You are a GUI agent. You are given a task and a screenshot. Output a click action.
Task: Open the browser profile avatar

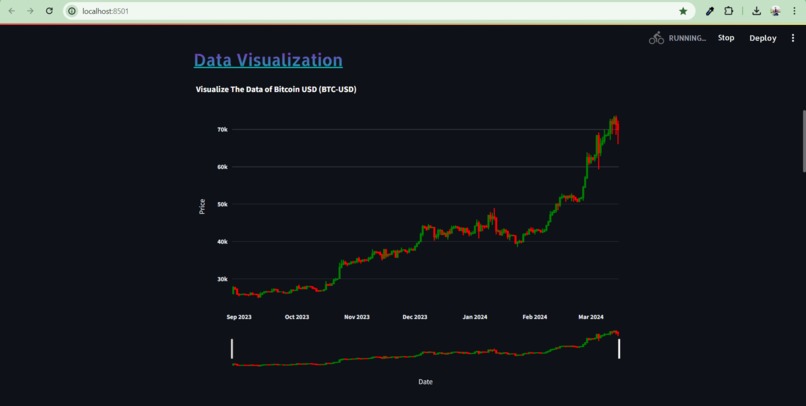[x=775, y=11]
